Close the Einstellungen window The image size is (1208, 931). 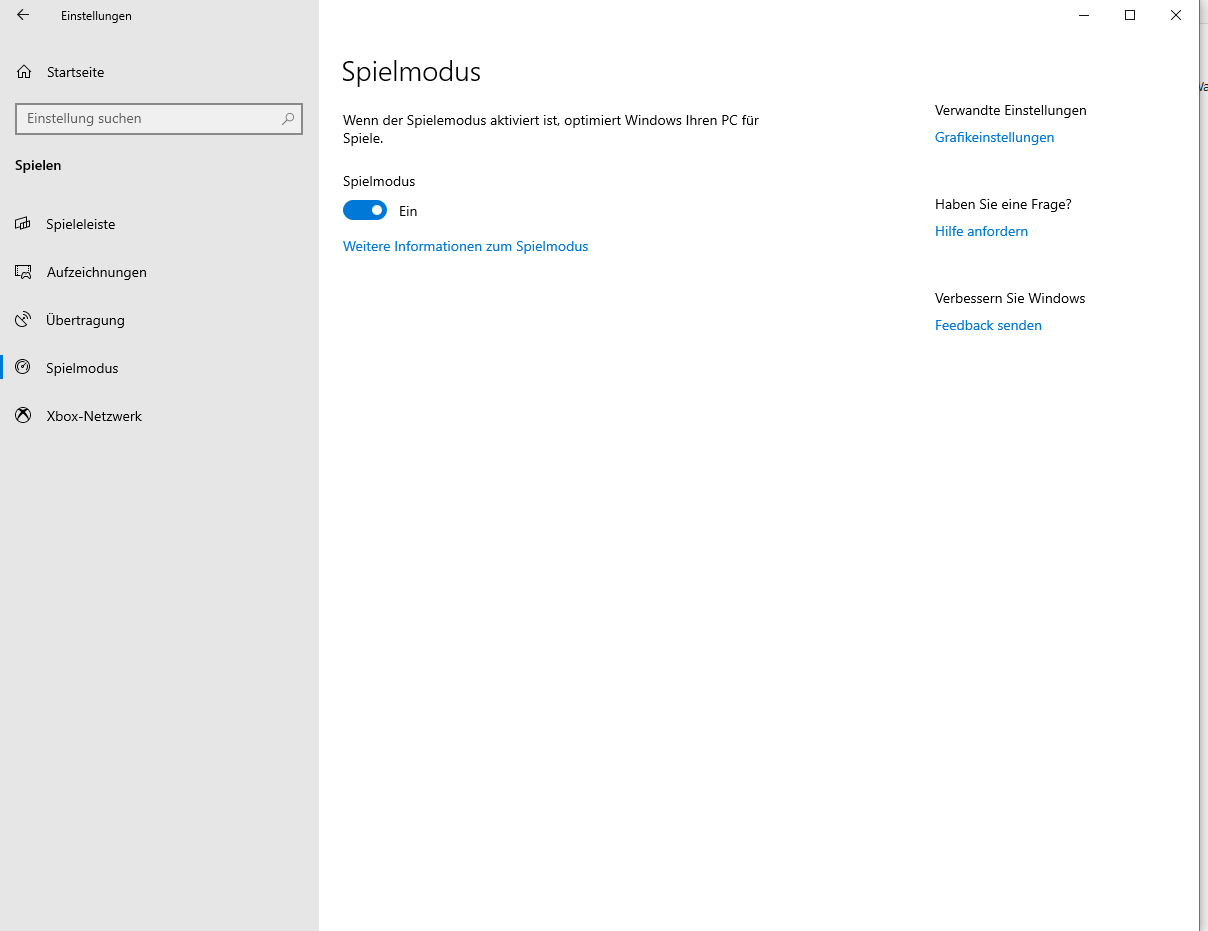point(1176,15)
